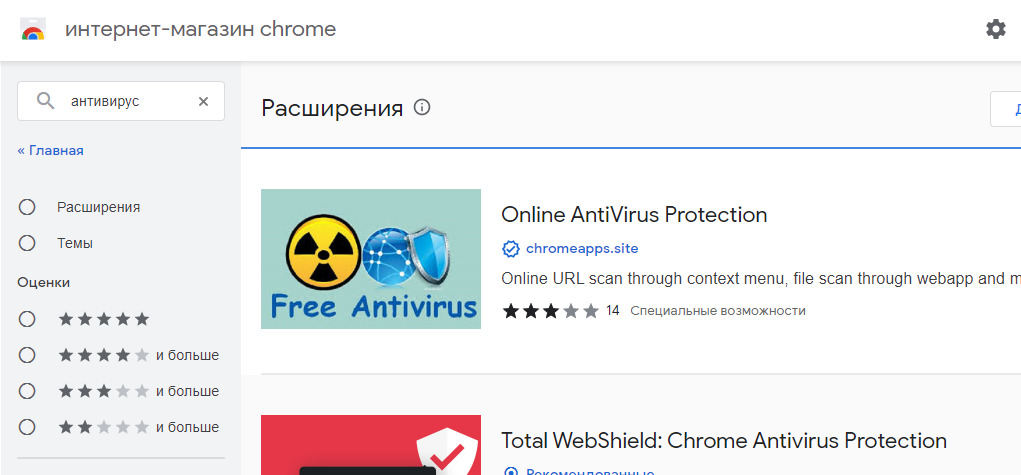
Task: Select the Темы radio button
Action: click(27, 243)
